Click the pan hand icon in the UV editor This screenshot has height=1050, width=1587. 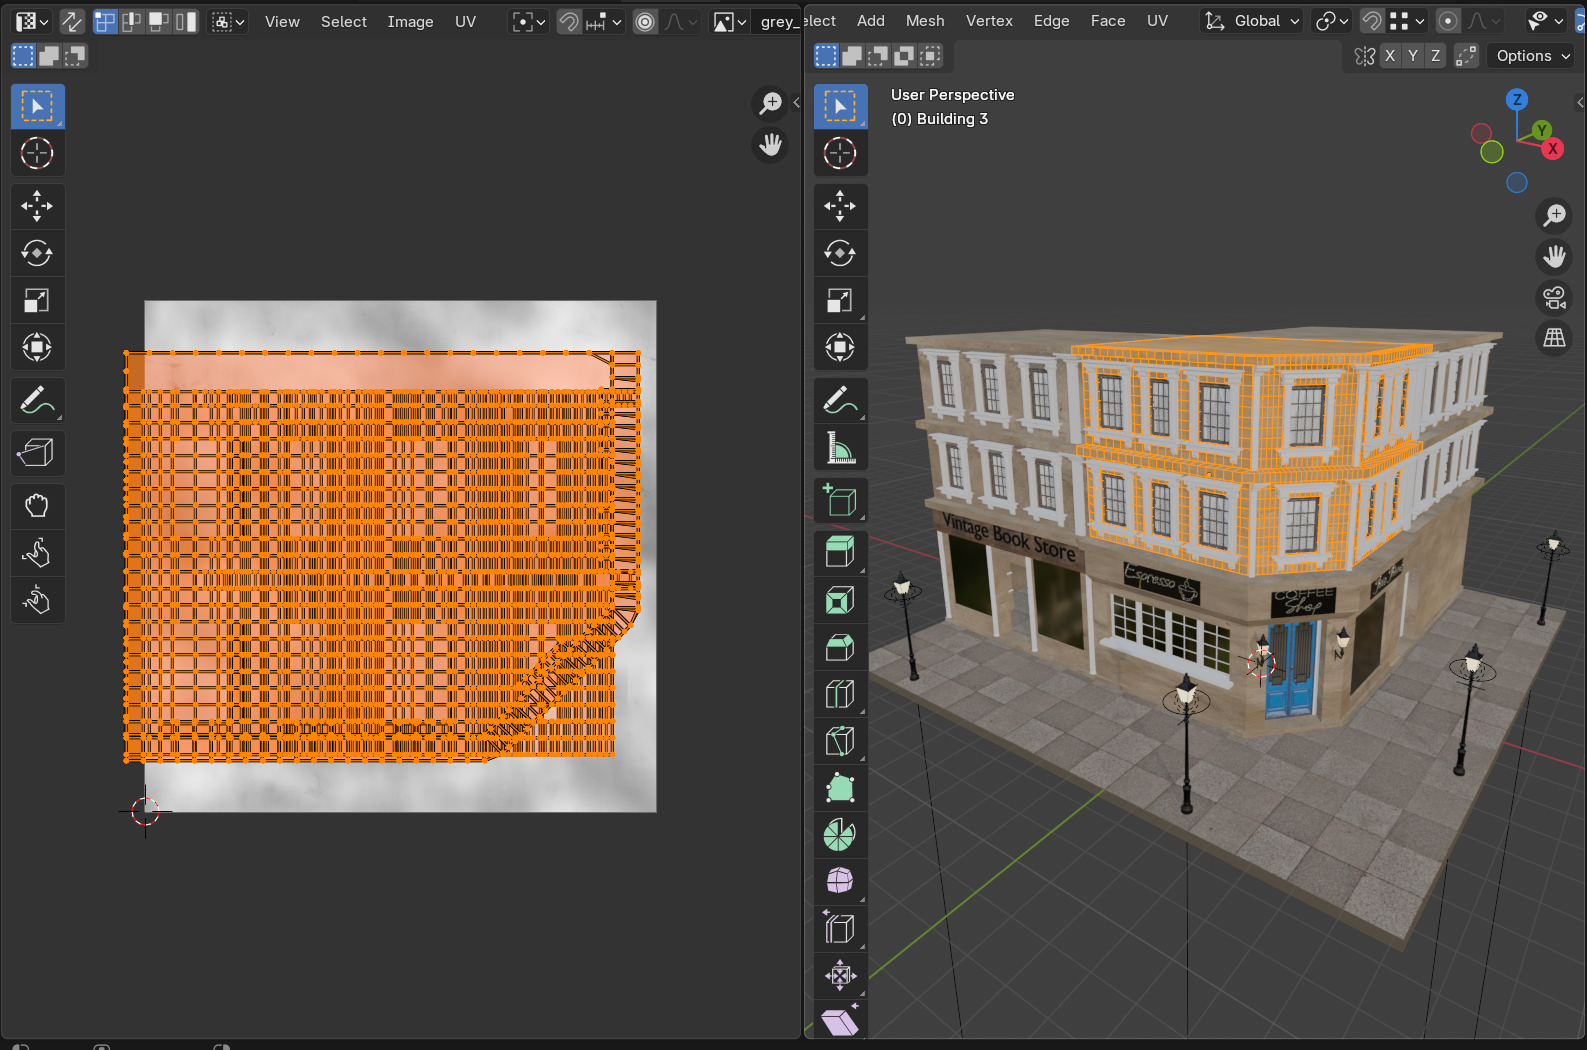[770, 145]
